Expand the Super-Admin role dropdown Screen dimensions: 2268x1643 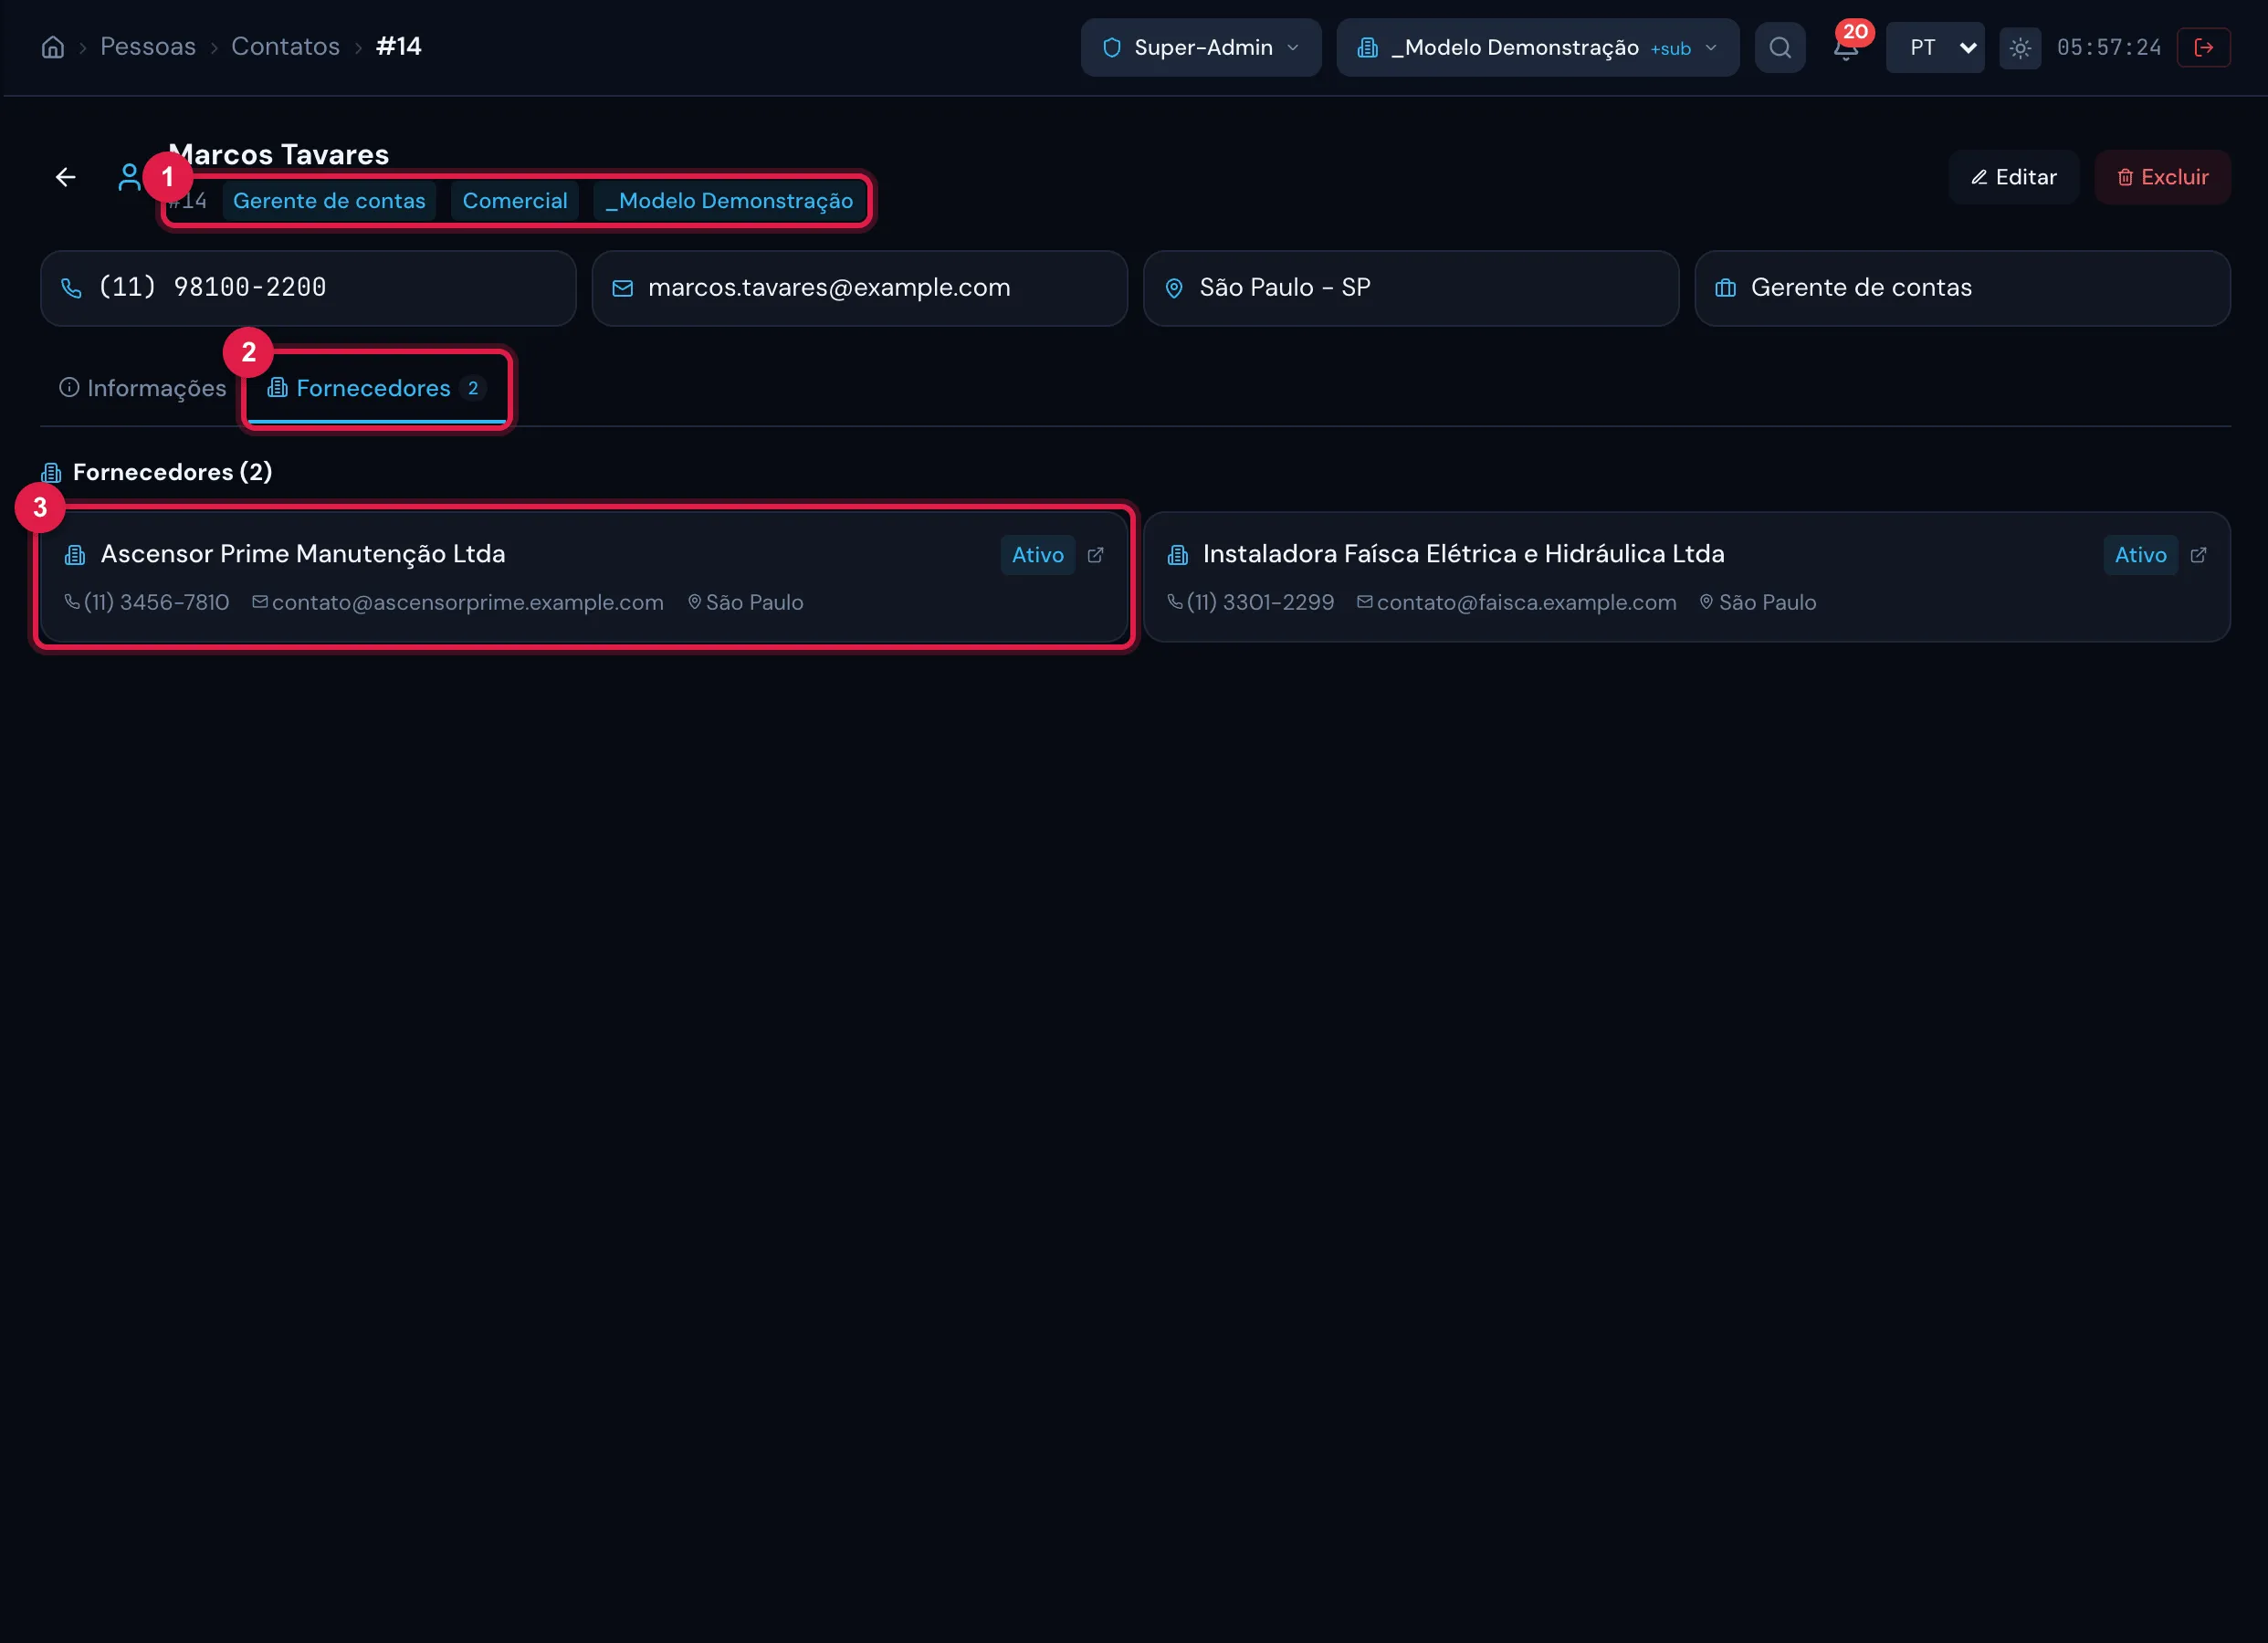pos(1200,47)
